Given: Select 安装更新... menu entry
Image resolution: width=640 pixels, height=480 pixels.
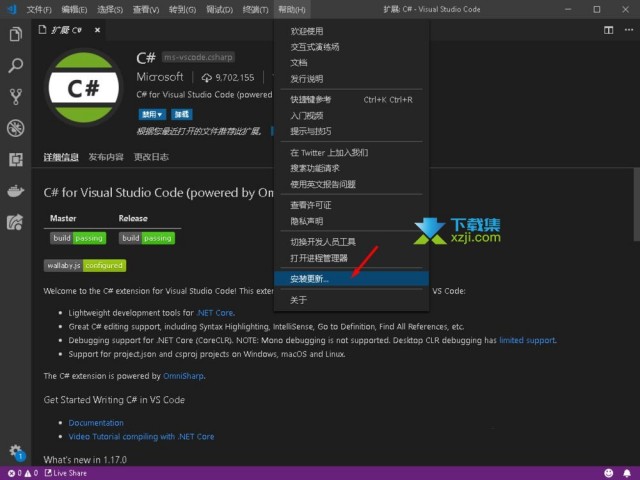Looking at the screenshot, I should click(x=351, y=279).
